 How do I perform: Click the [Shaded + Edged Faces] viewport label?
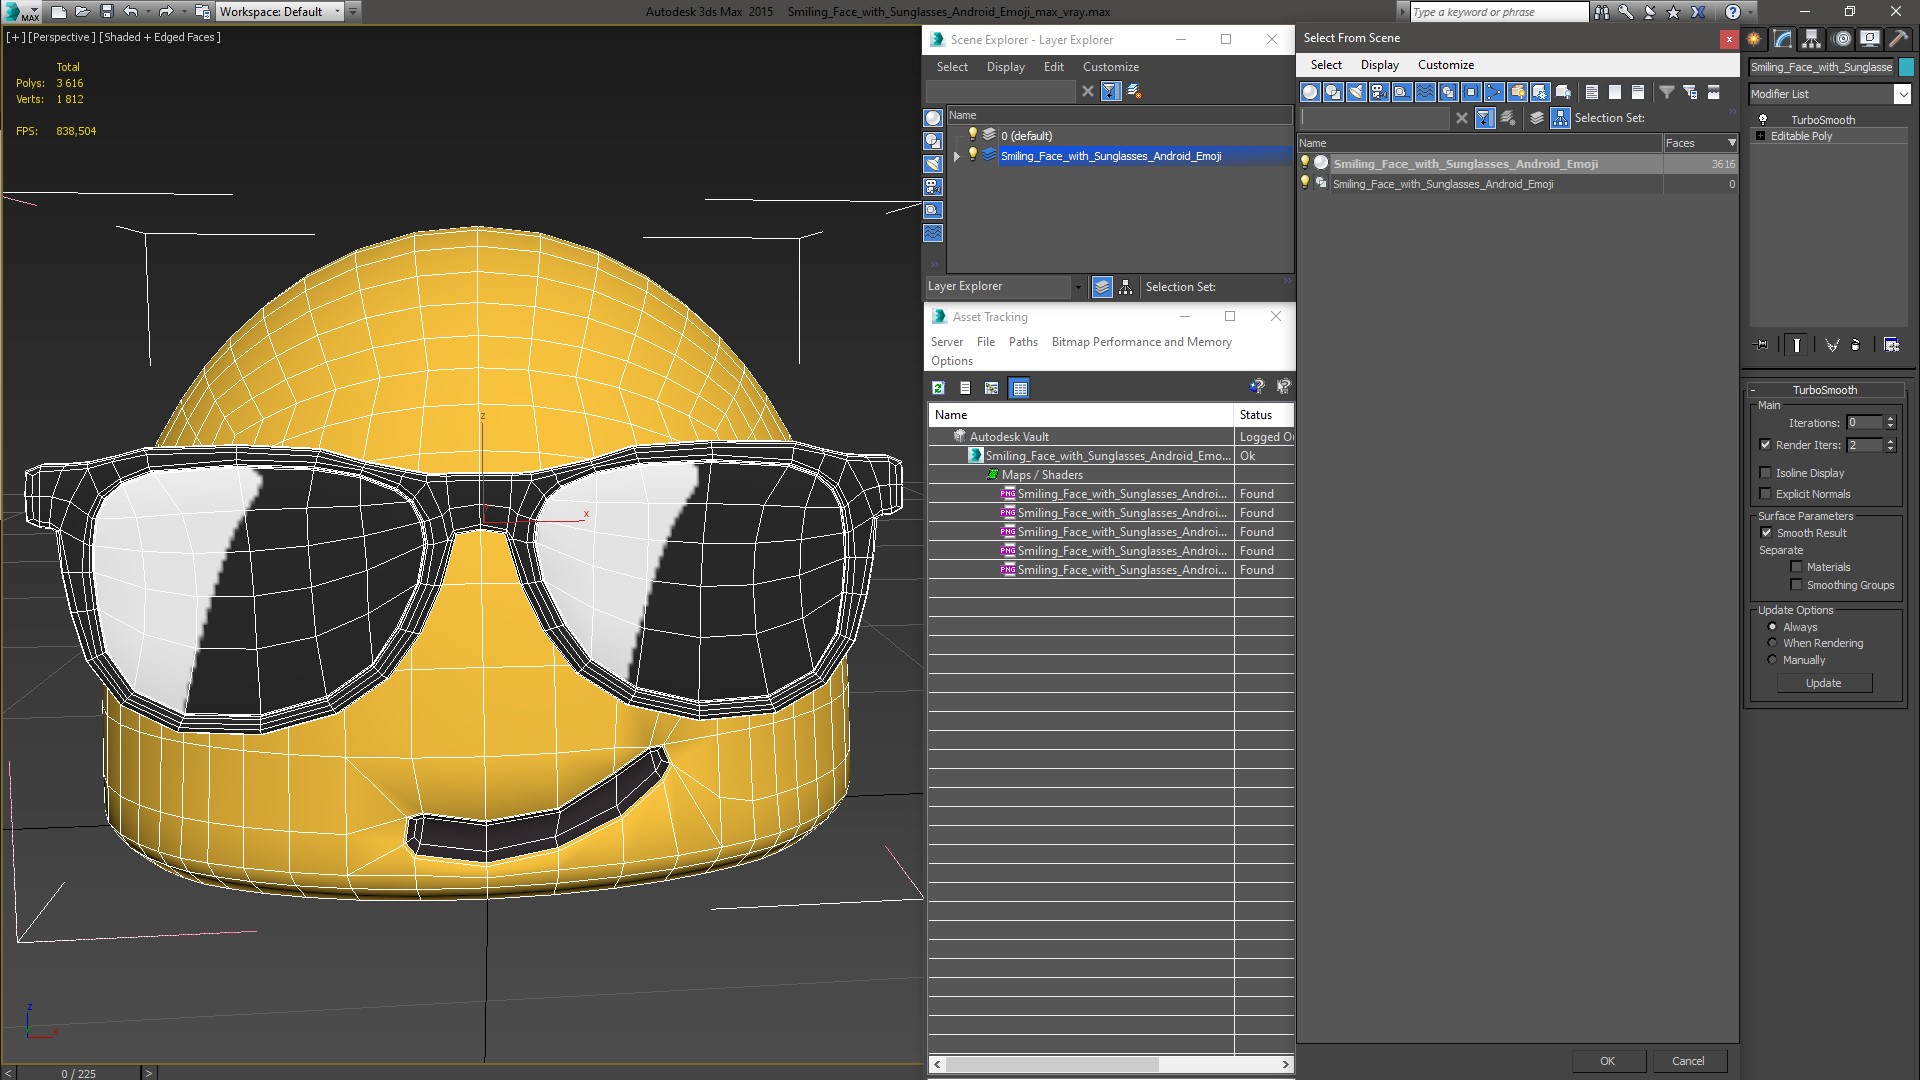160,37
